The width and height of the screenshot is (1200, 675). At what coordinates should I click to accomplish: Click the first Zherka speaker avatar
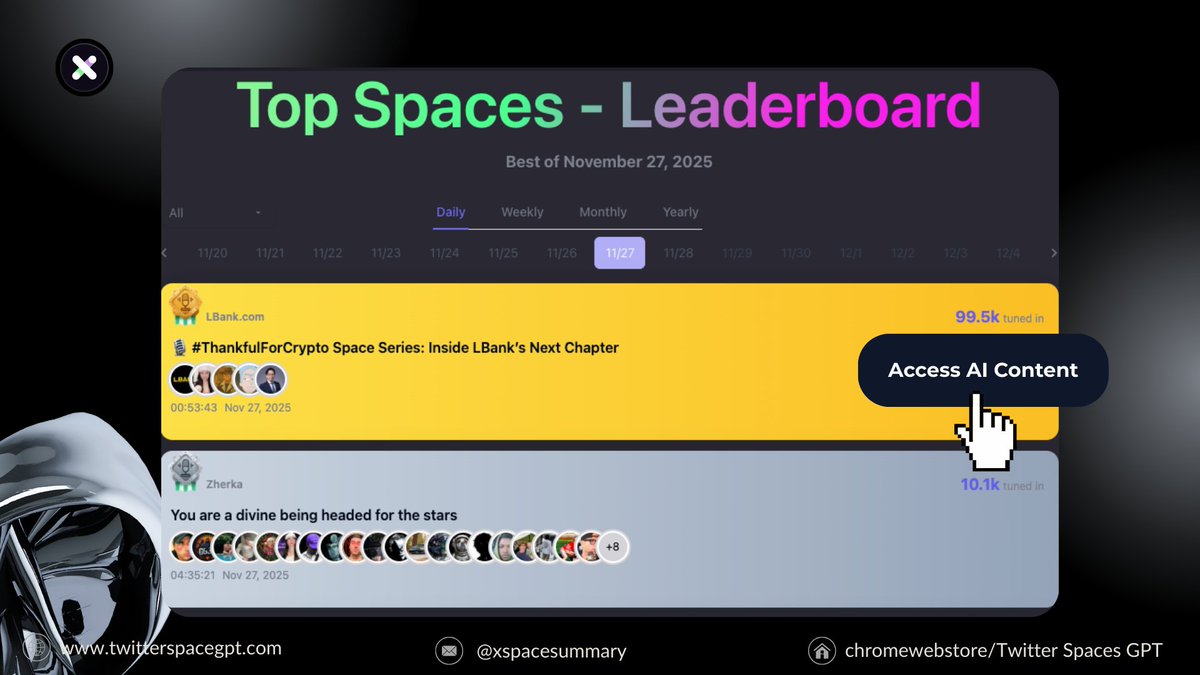tap(182, 547)
